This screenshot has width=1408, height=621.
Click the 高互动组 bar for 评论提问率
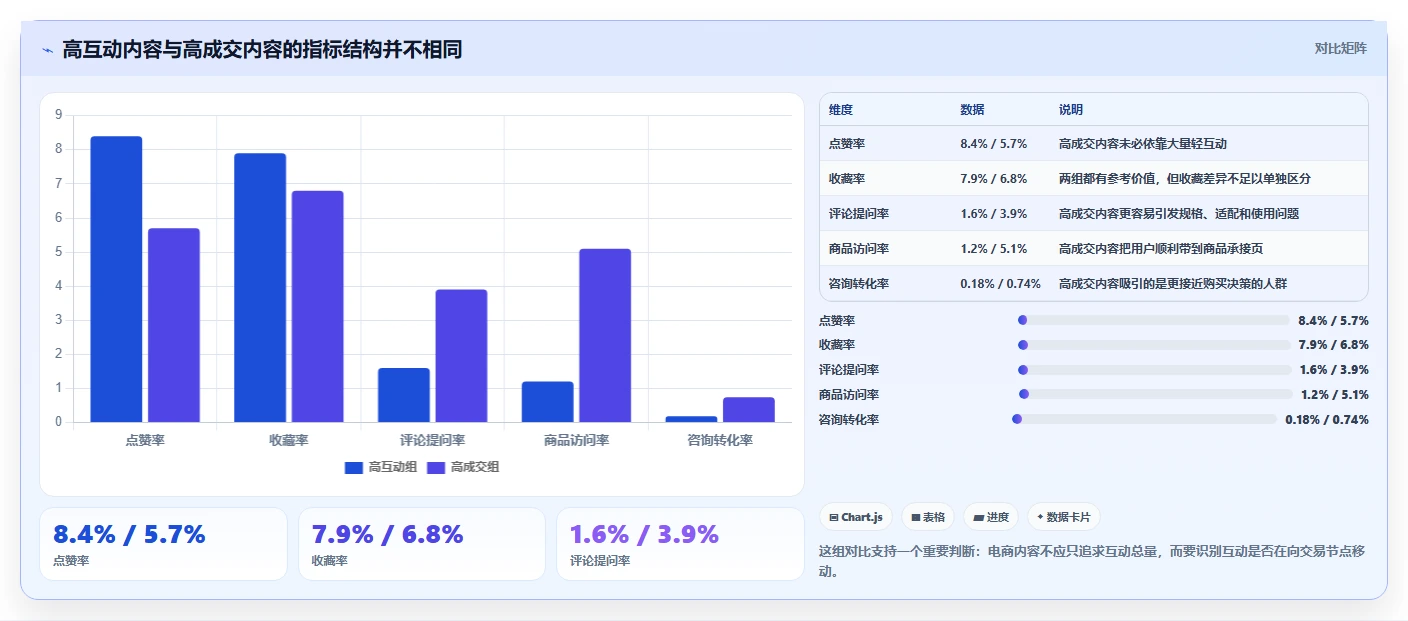click(404, 395)
